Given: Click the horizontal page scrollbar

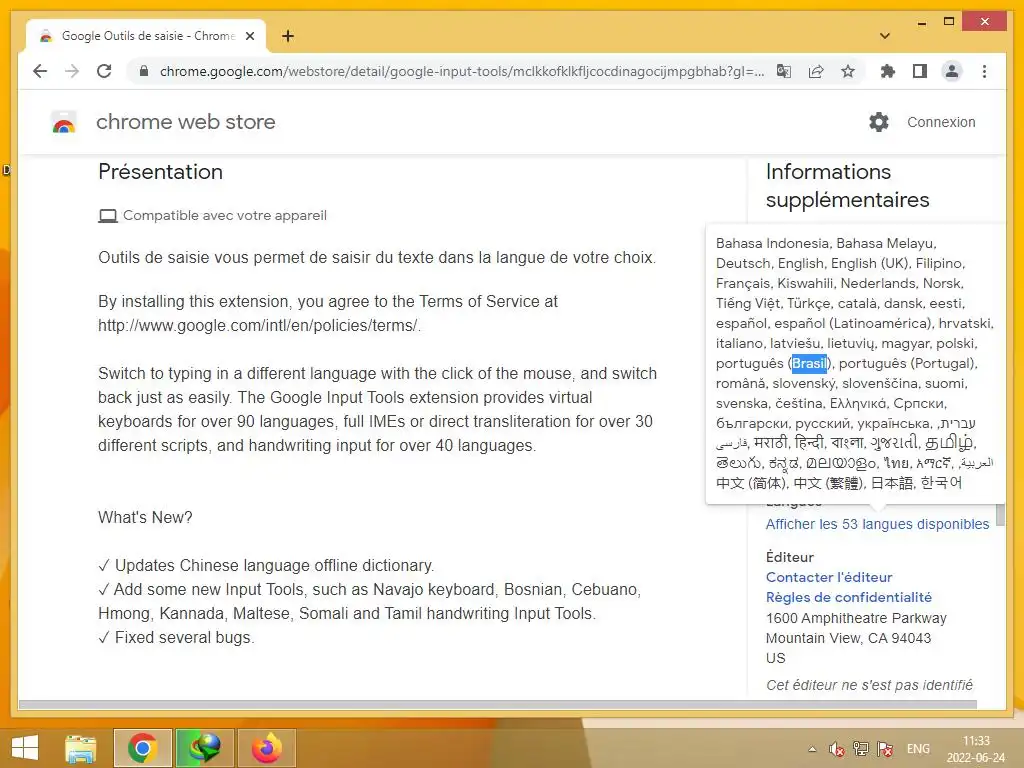Looking at the screenshot, I should 498,705.
